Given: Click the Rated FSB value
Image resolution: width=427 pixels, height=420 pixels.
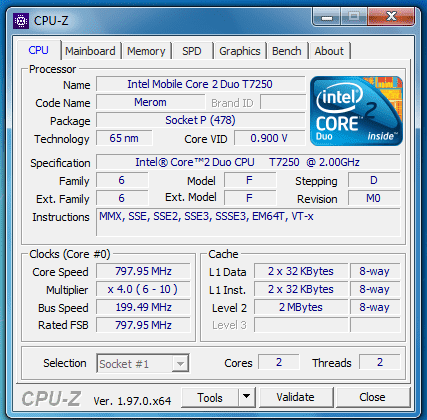Looking at the screenshot, I should click(x=143, y=325).
